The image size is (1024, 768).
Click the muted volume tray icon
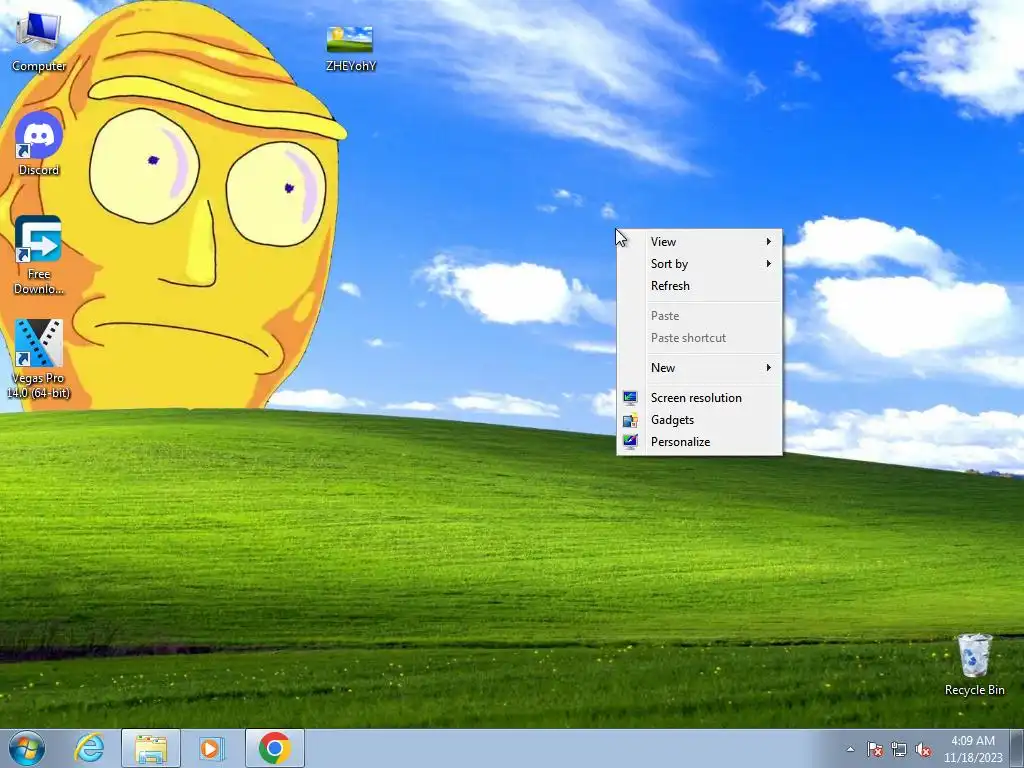[x=923, y=749]
